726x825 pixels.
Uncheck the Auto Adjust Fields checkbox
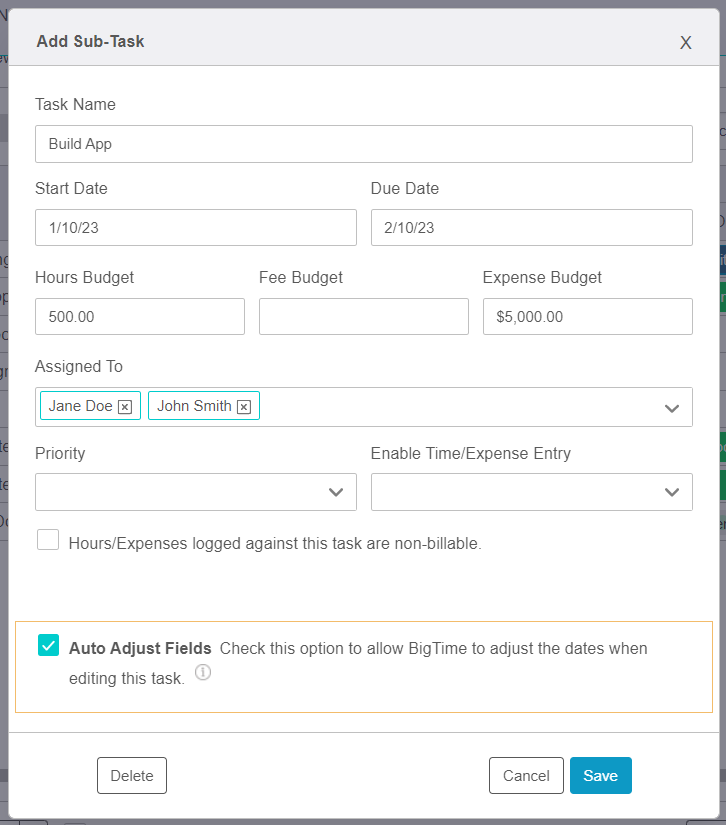(x=48, y=647)
